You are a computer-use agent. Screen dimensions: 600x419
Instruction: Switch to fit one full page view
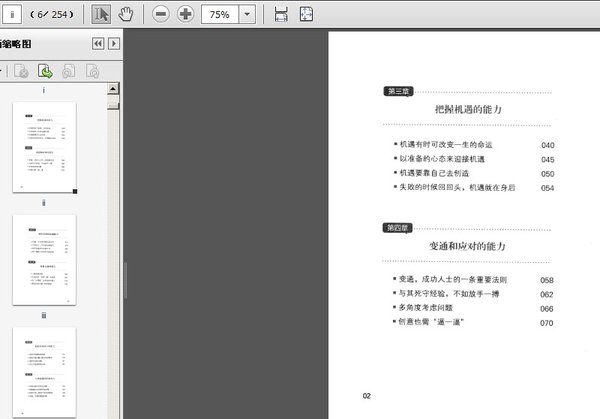(306, 14)
